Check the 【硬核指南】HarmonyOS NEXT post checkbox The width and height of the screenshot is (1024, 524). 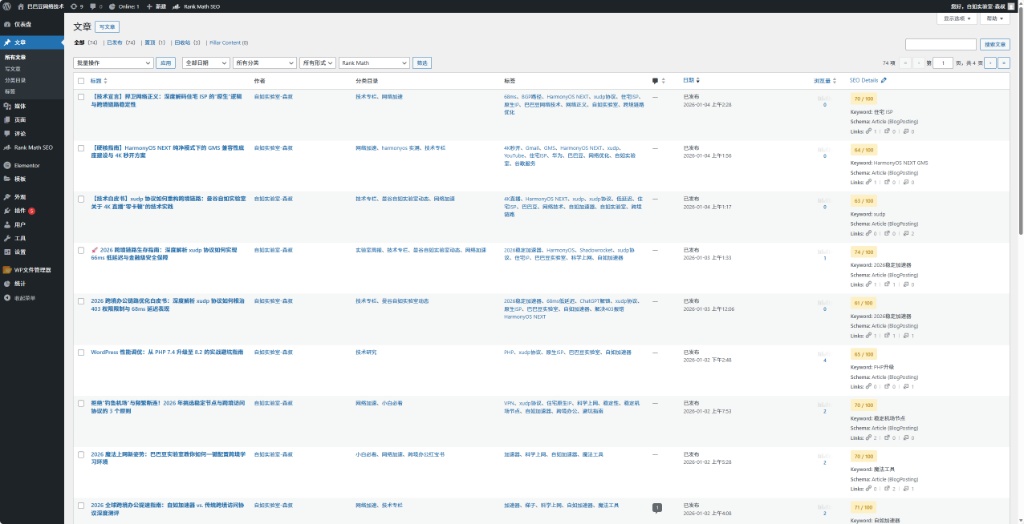tap(81, 148)
